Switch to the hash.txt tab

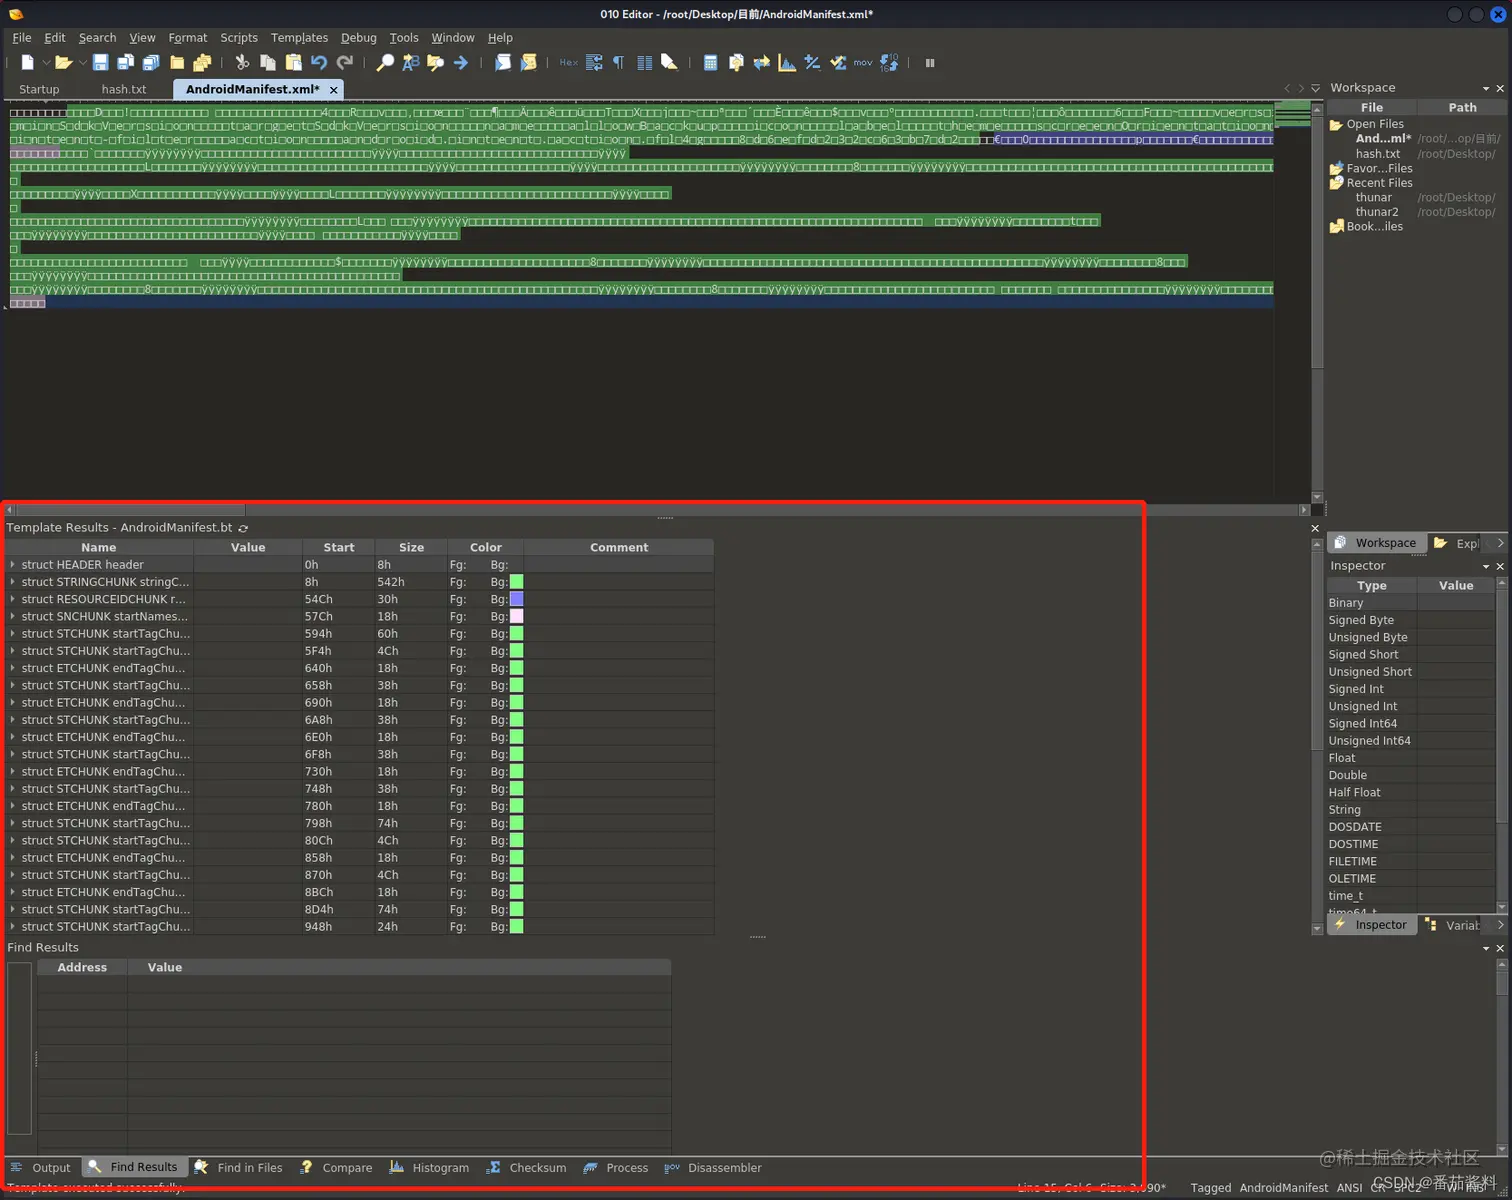click(124, 89)
